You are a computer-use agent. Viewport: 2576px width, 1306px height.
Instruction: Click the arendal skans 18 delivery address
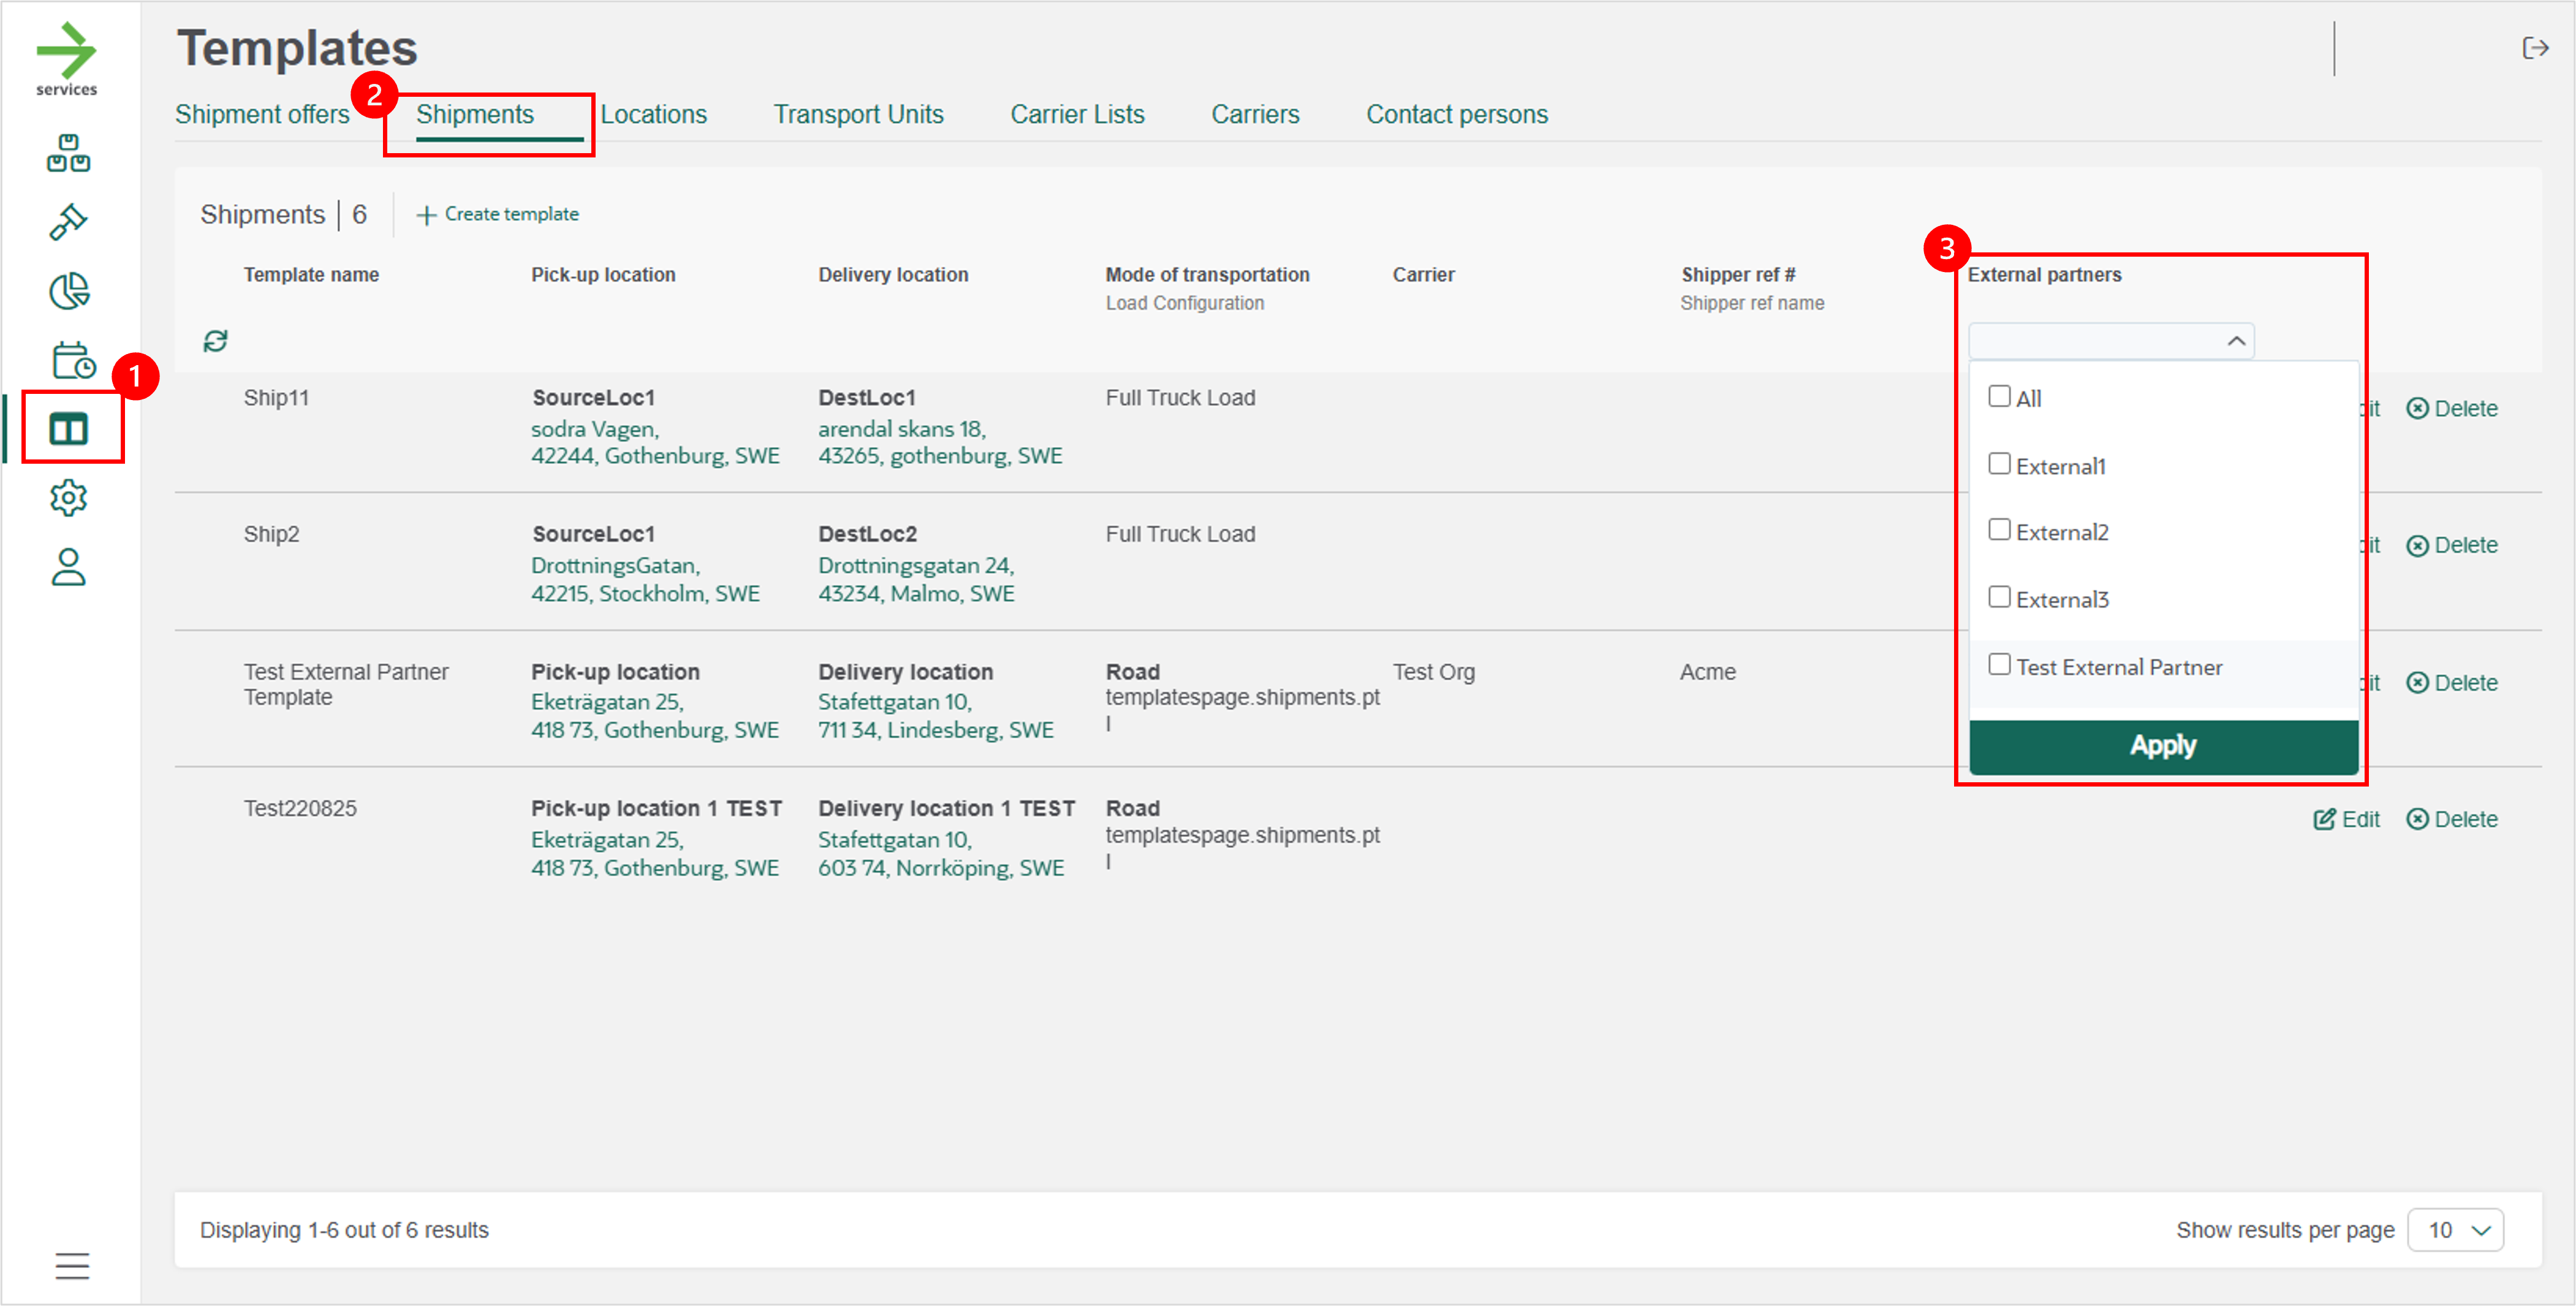940,442
